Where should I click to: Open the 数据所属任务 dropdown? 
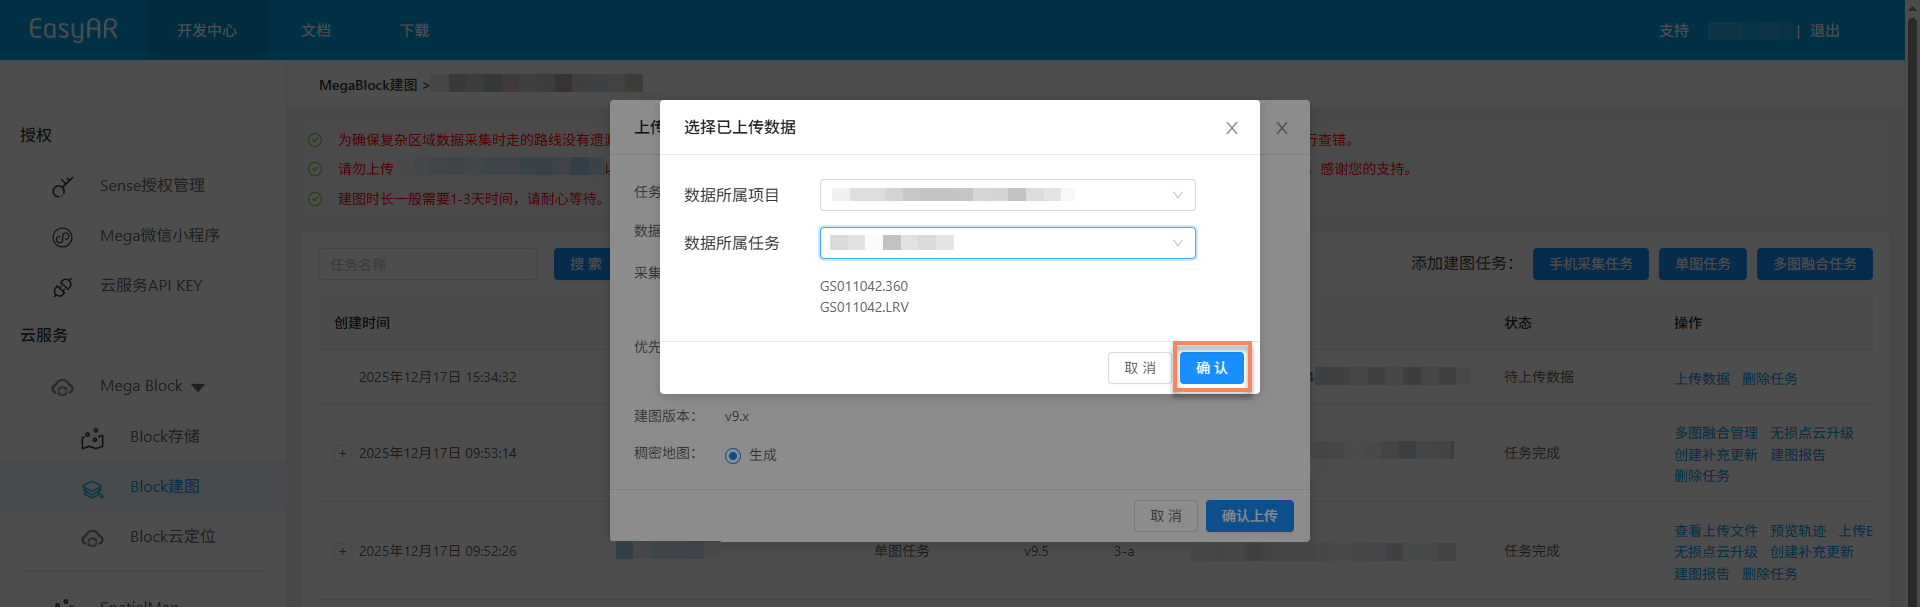pyautogui.click(x=1007, y=243)
